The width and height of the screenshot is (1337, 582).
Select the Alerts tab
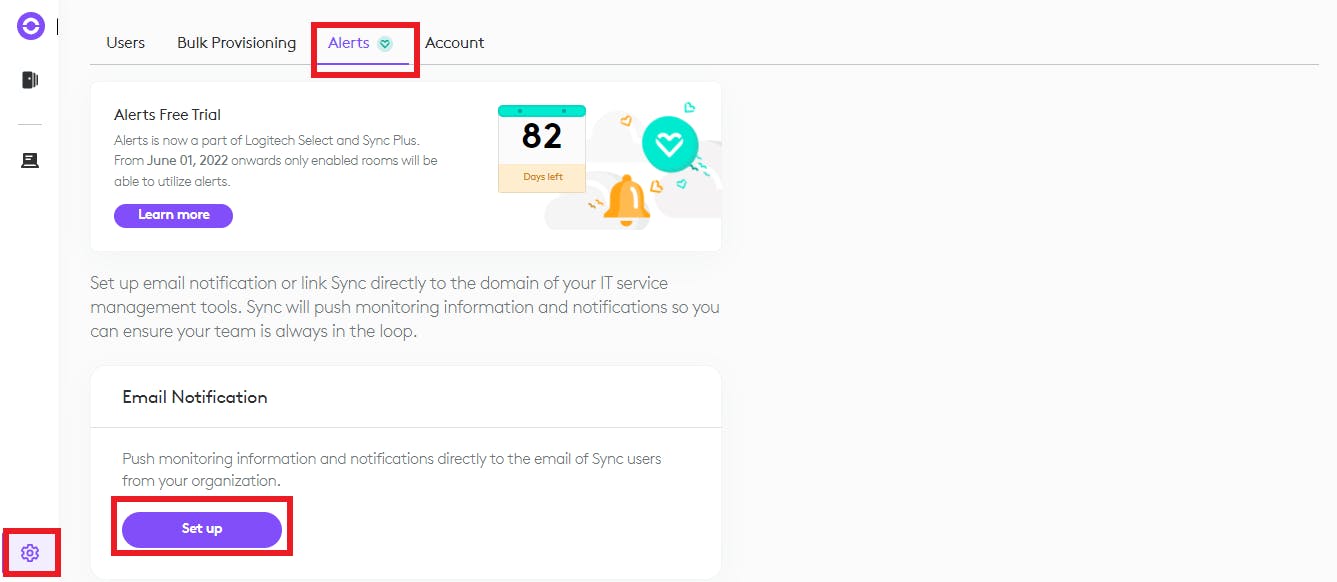coord(349,43)
